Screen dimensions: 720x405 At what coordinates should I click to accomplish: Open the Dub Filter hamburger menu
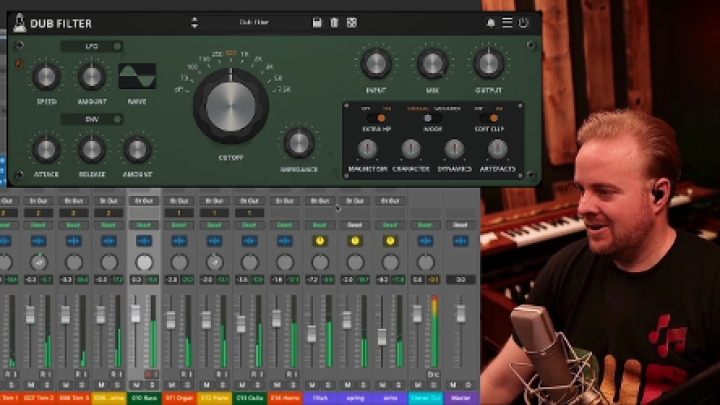[507, 22]
